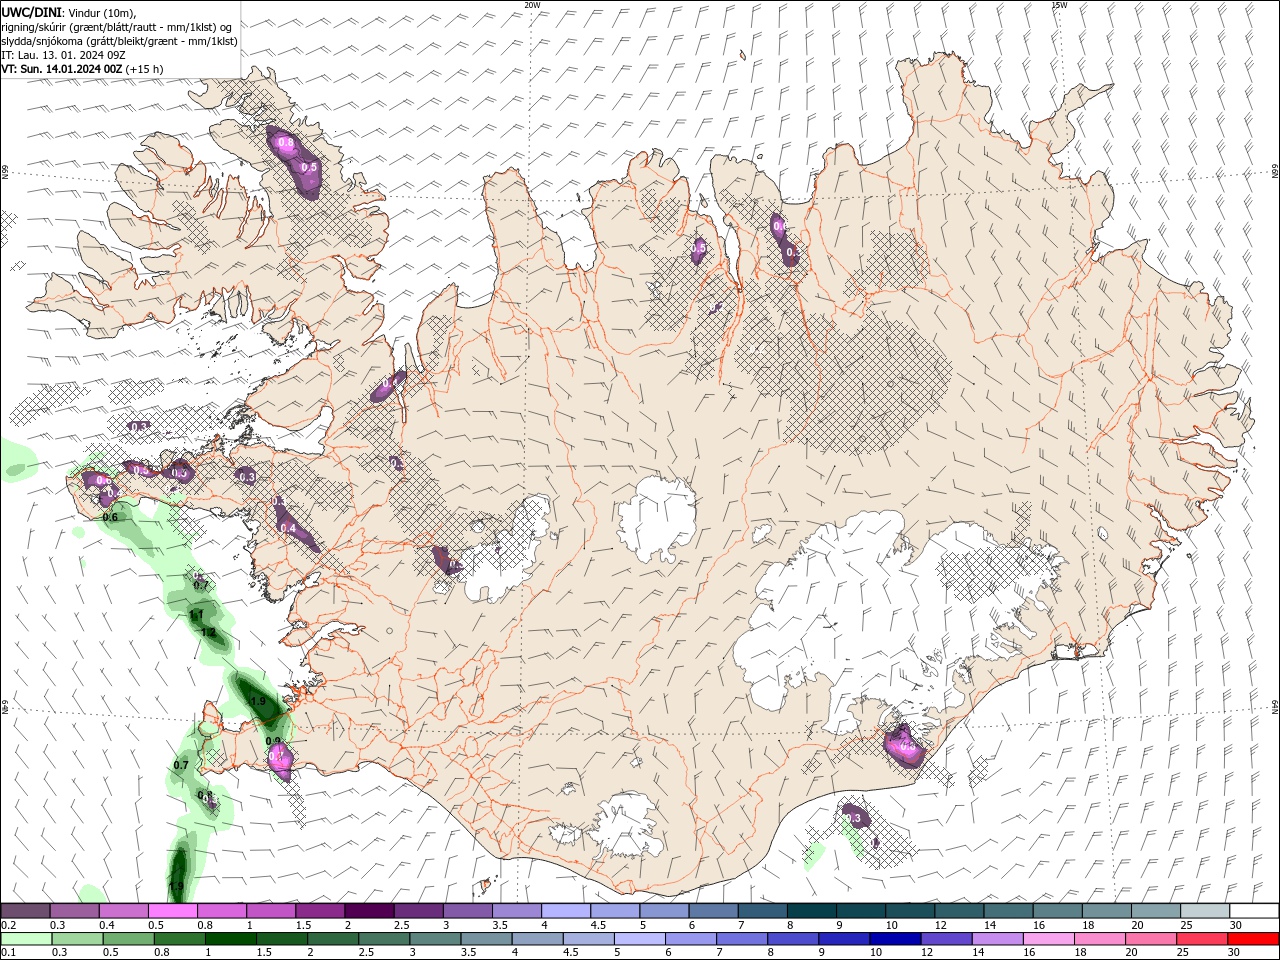Viewport: 1280px width, 960px height.
Task: Select the deep navy swatch starting at 10 in rain scale
Action: 894,939
